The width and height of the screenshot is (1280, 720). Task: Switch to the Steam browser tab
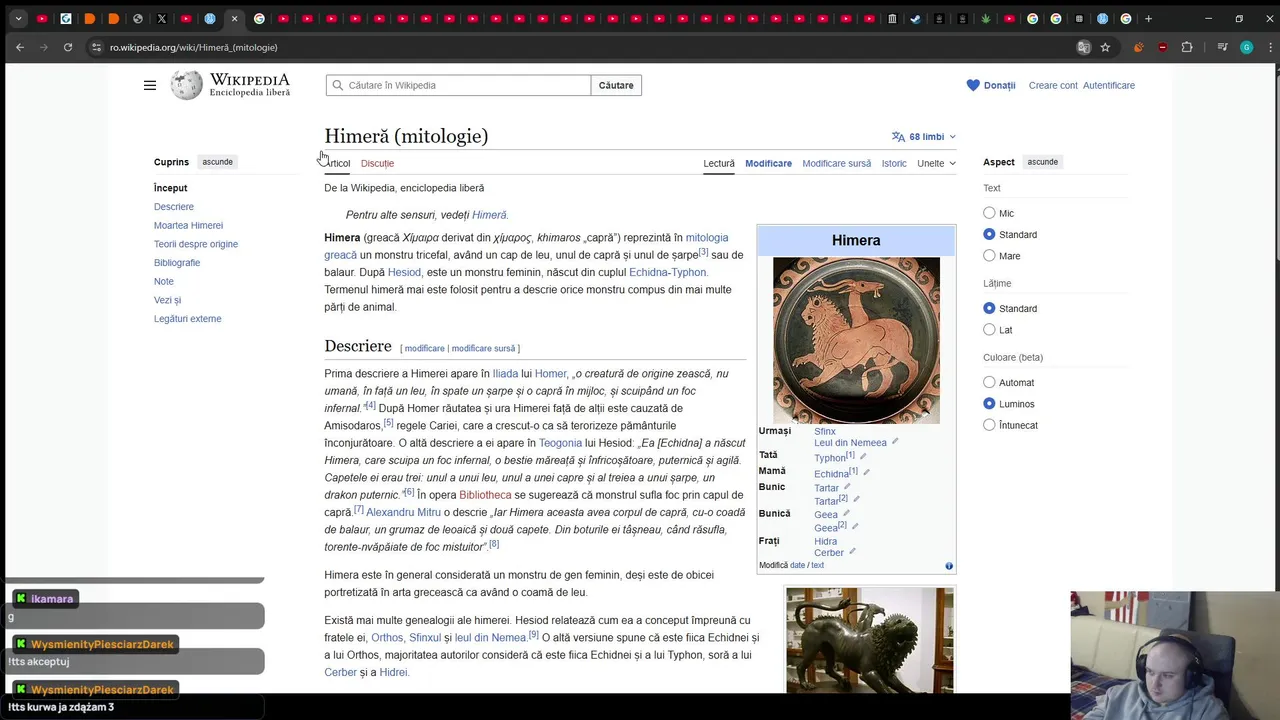point(915,18)
